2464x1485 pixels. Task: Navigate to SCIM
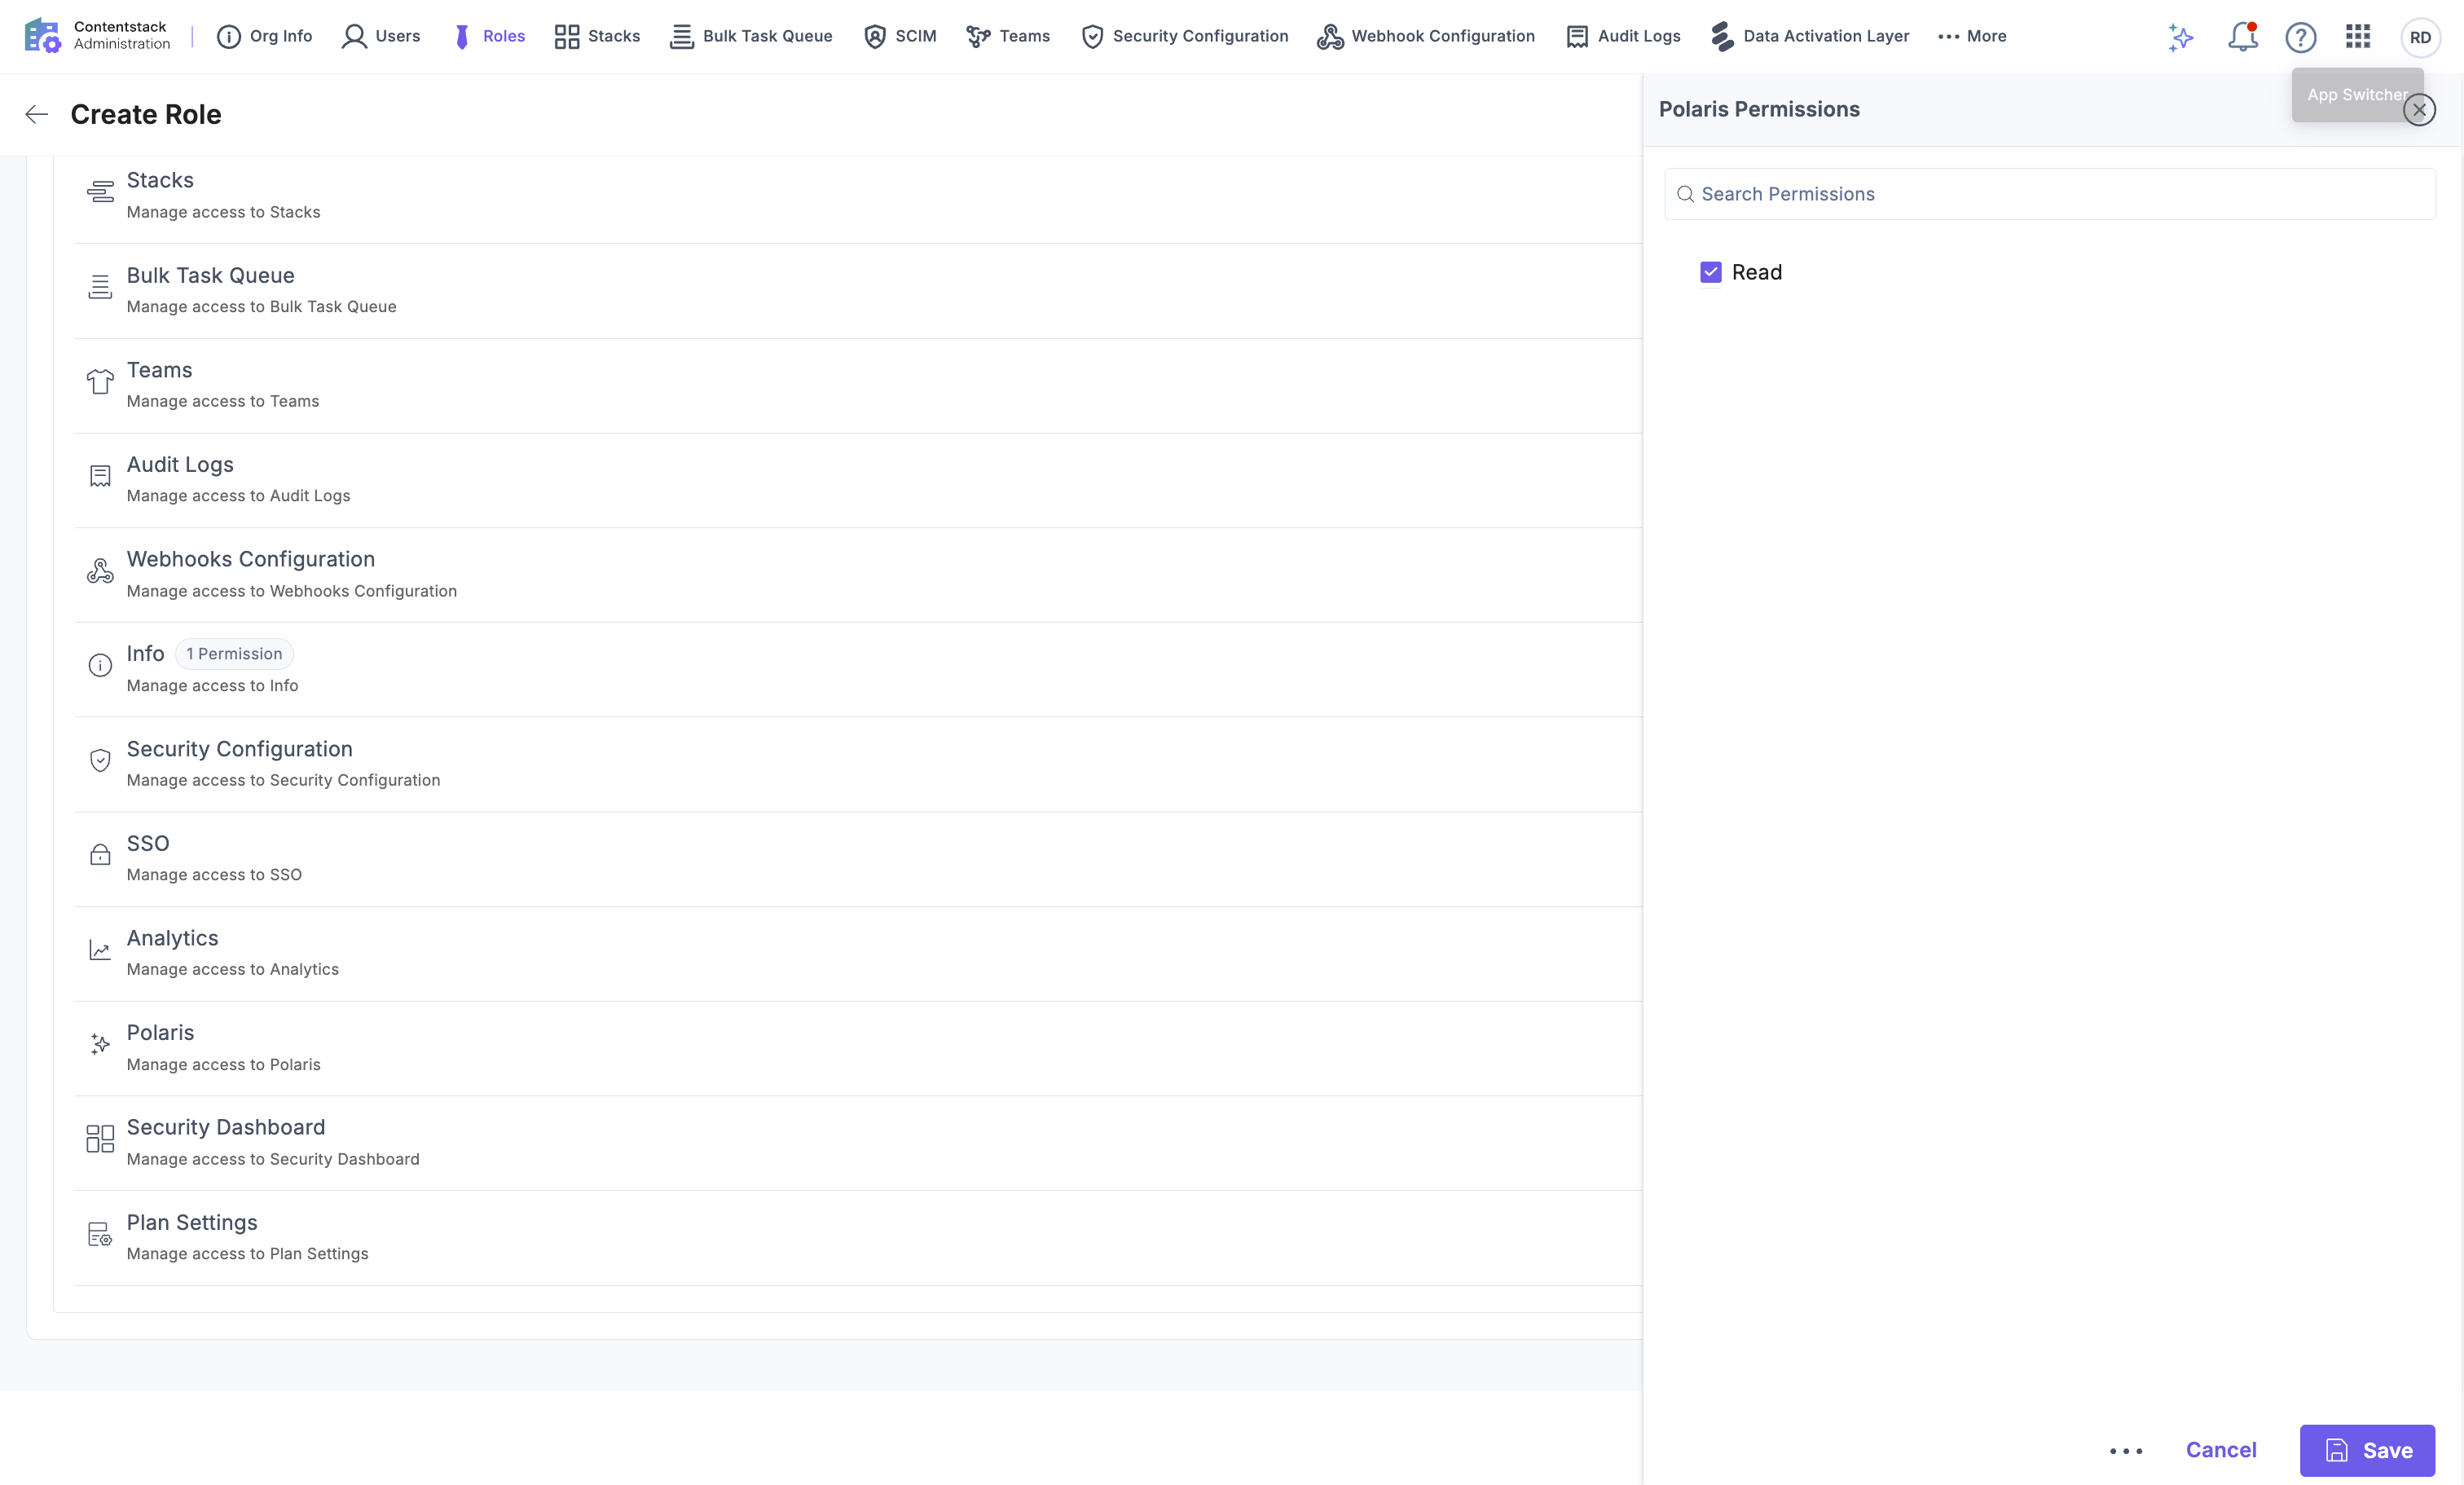pos(900,36)
